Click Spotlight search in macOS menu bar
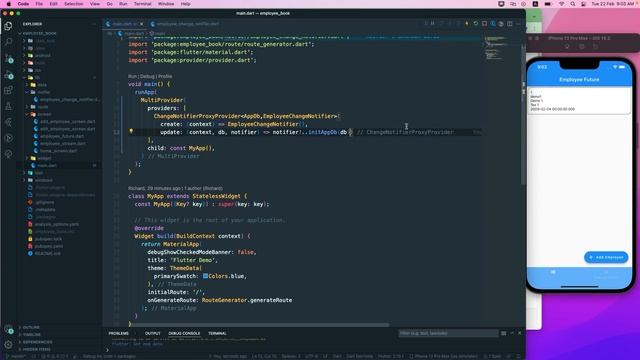Image resolution: width=640 pixels, height=360 pixels. (x=573, y=4)
